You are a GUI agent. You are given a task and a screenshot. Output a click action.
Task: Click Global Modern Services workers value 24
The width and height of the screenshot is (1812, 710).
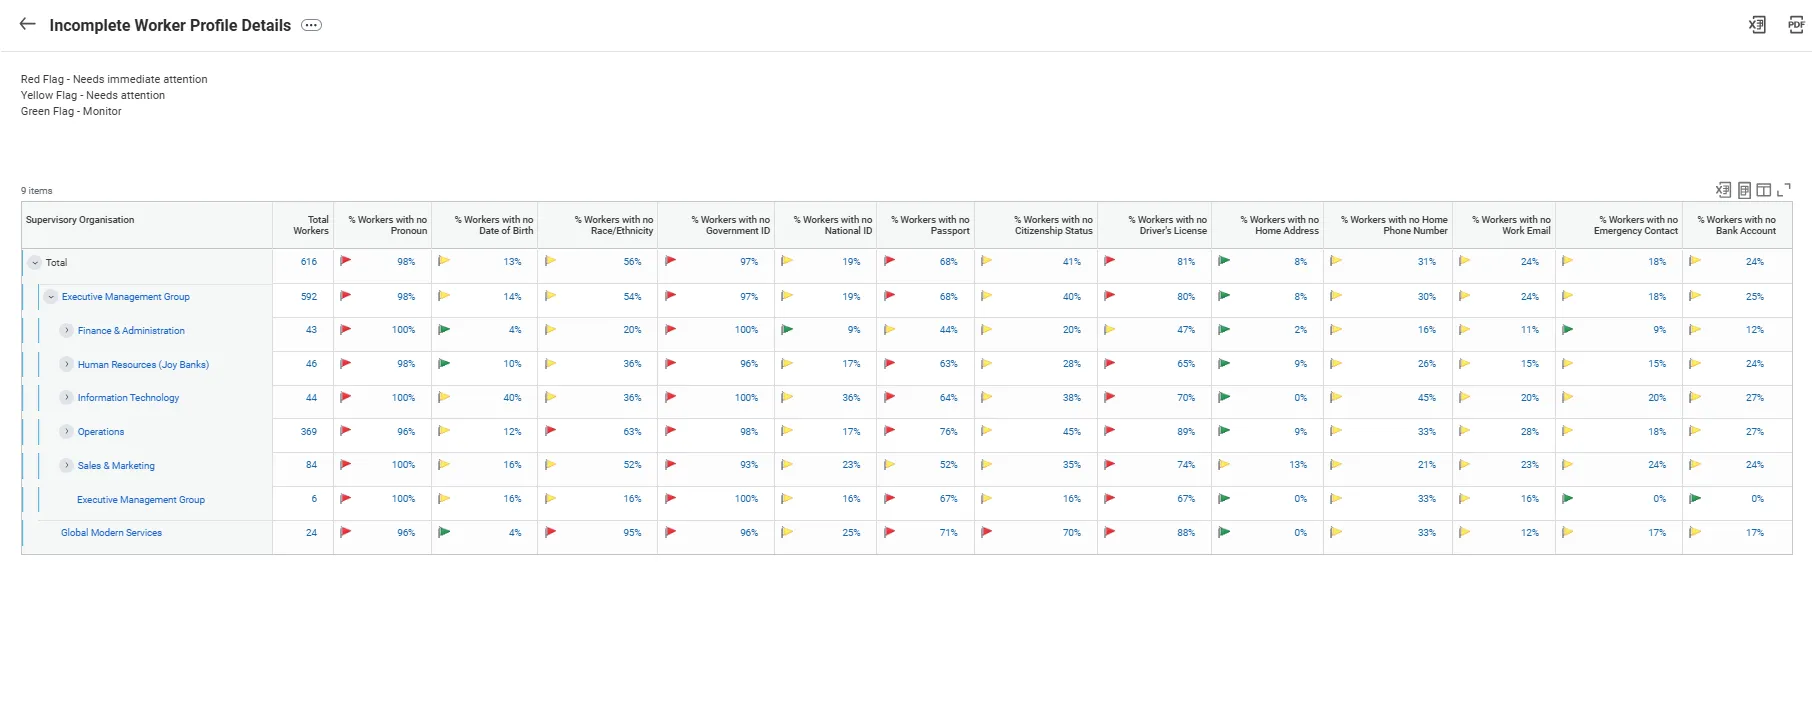tap(312, 533)
